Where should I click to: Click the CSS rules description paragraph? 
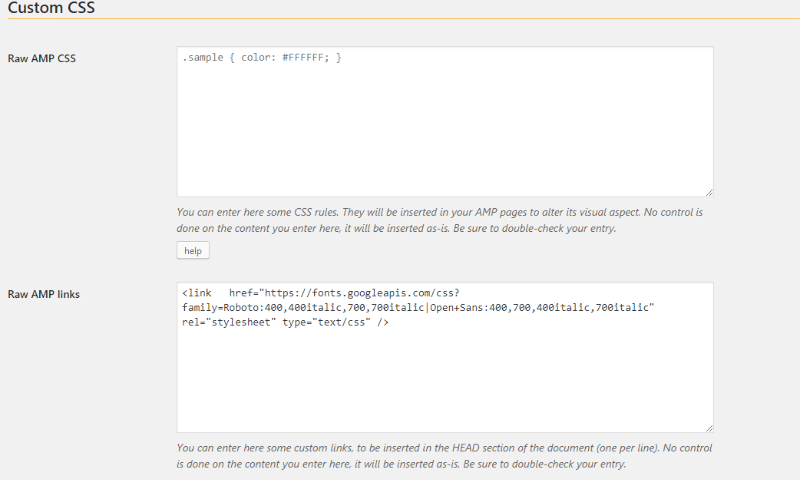(x=440, y=220)
